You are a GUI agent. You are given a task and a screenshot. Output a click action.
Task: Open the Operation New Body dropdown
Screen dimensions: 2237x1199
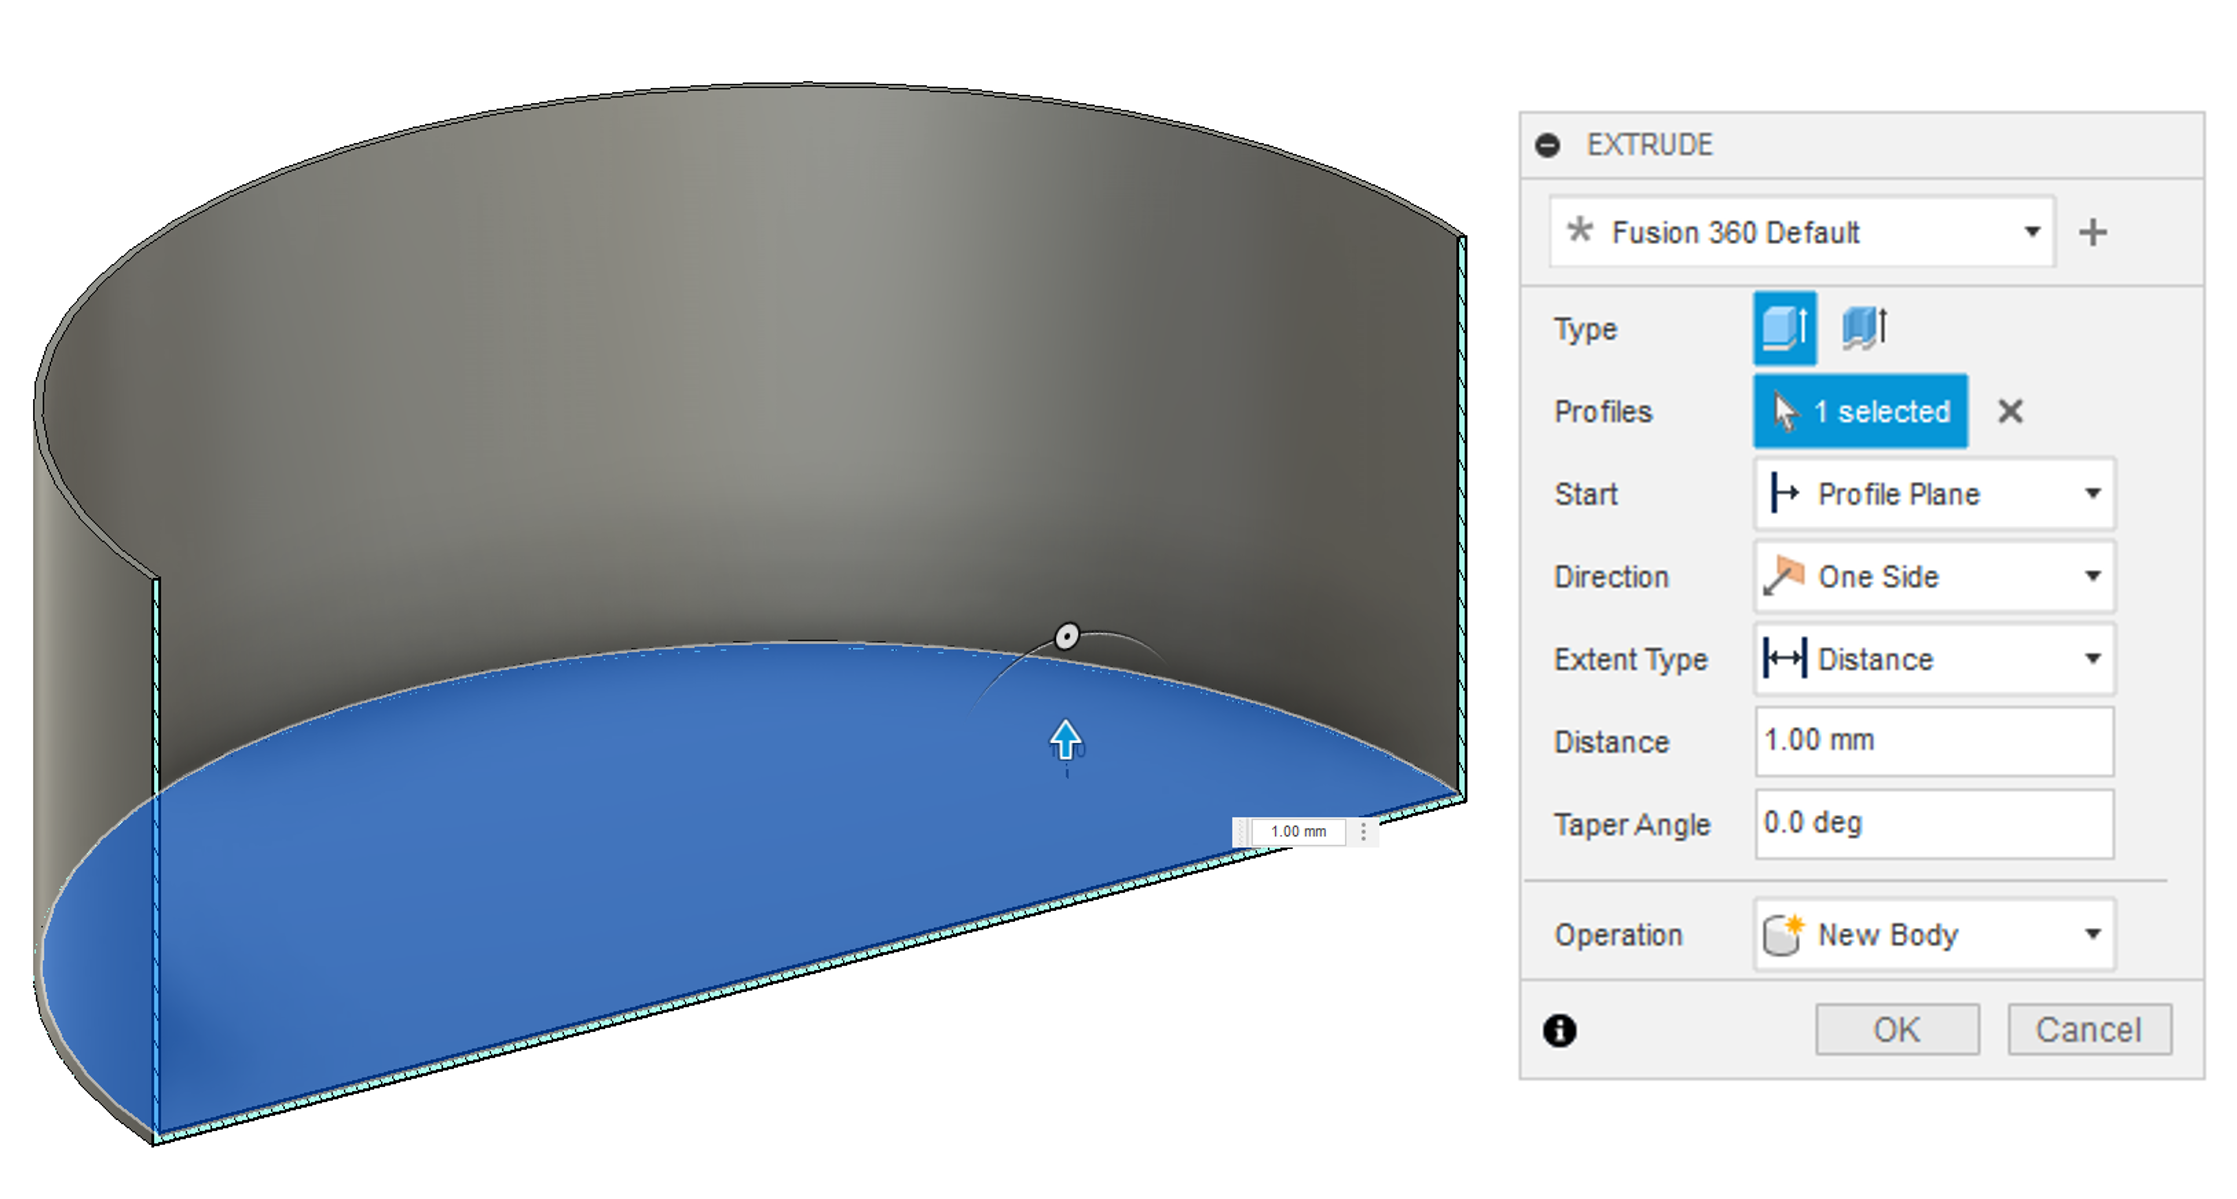1934,935
